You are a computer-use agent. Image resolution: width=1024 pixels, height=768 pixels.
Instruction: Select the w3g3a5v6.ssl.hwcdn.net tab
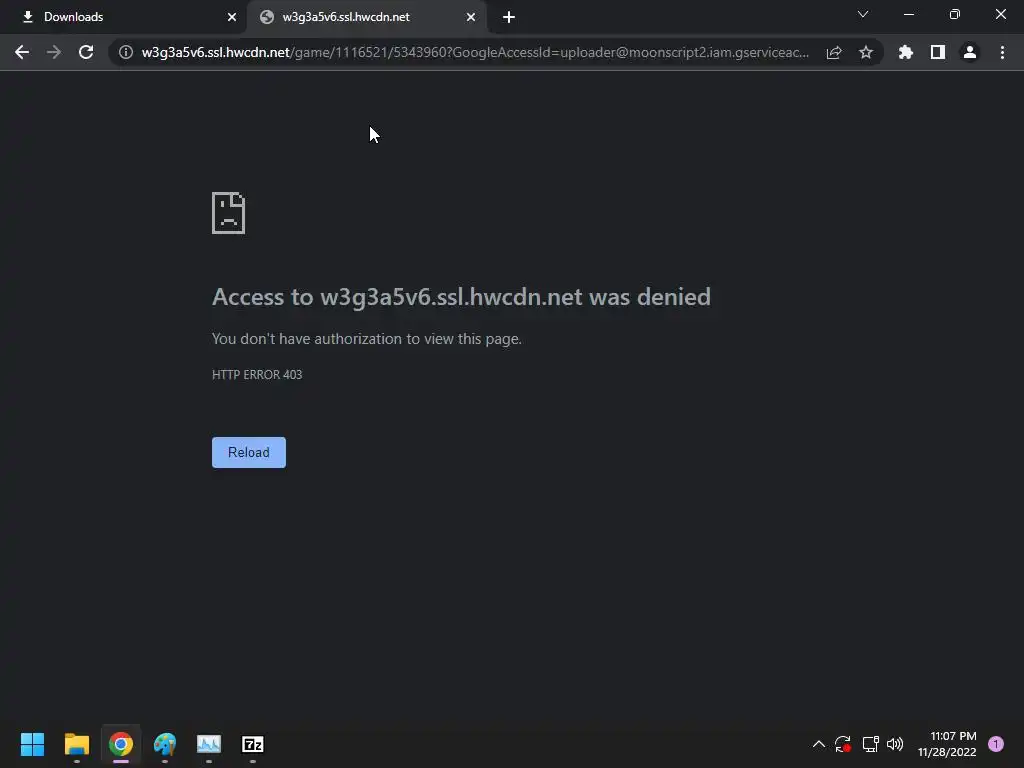tap(366, 17)
